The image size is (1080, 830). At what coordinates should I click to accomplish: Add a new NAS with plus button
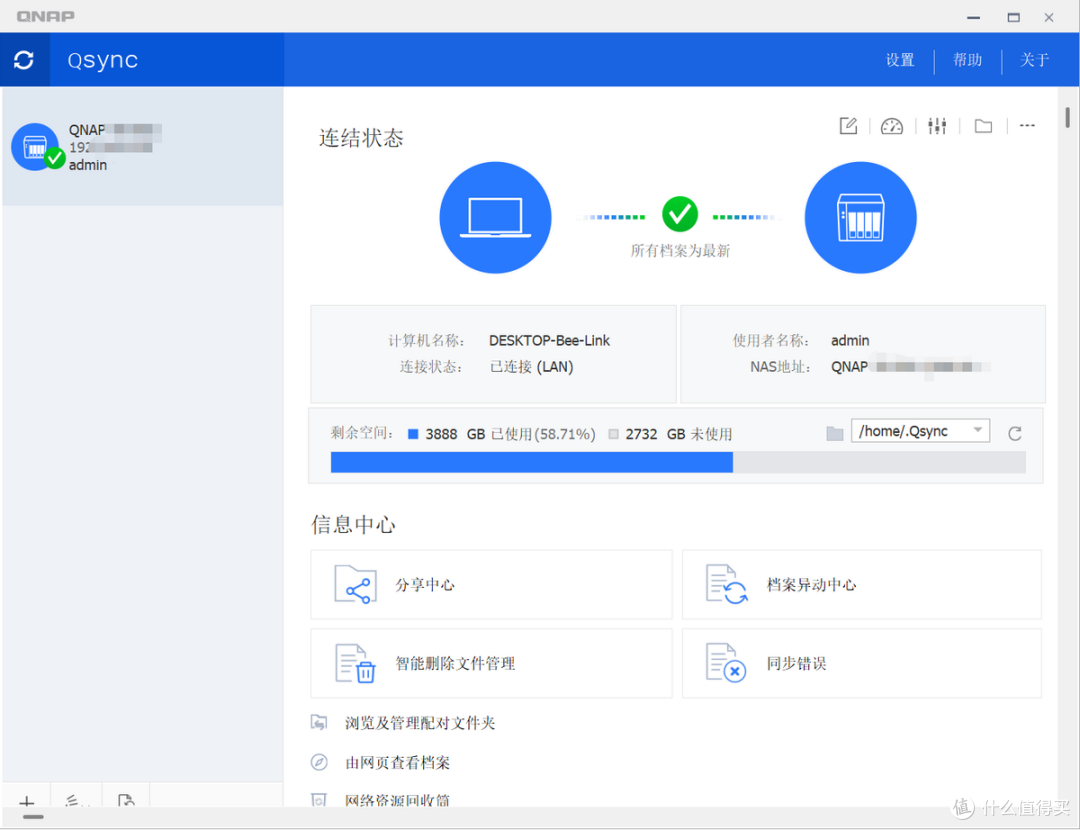(26, 800)
